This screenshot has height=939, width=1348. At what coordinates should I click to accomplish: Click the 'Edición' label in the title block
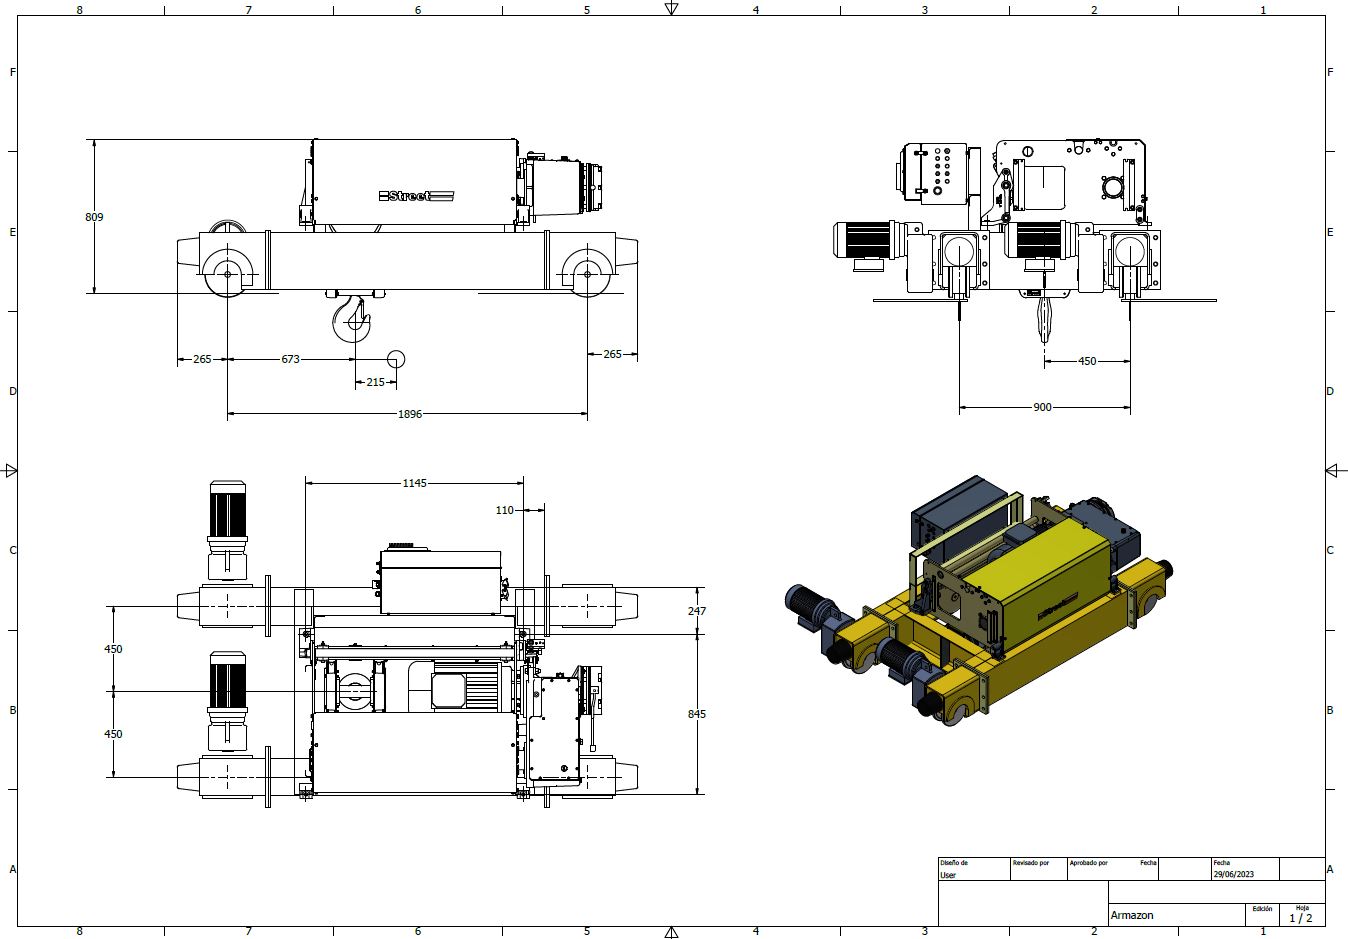click(x=1262, y=909)
